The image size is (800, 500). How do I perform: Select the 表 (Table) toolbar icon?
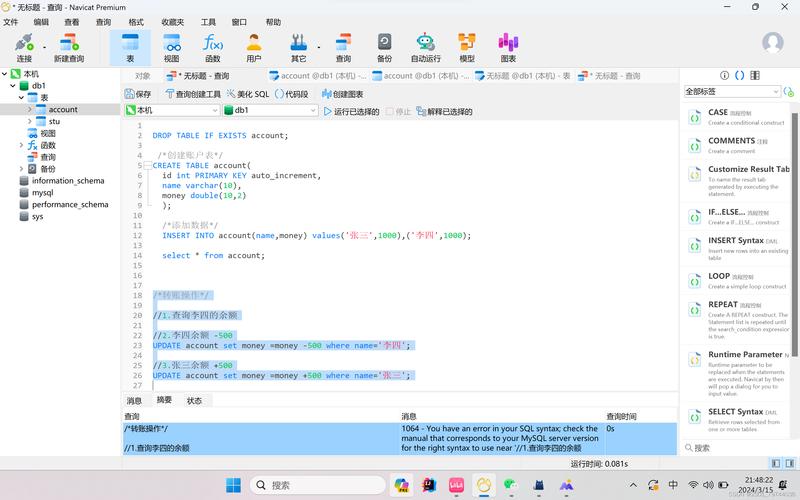tap(130, 48)
